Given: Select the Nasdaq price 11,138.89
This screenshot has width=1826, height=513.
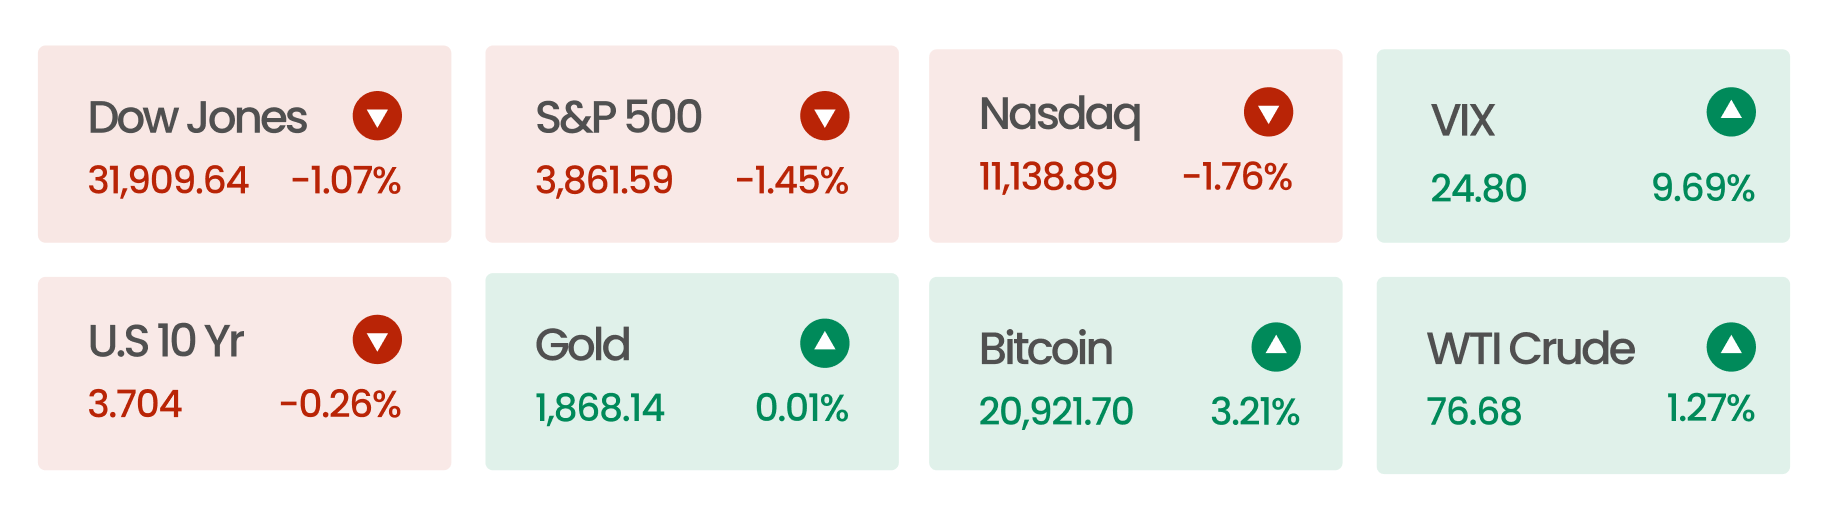Looking at the screenshot, I should (x=1048, y=177).
